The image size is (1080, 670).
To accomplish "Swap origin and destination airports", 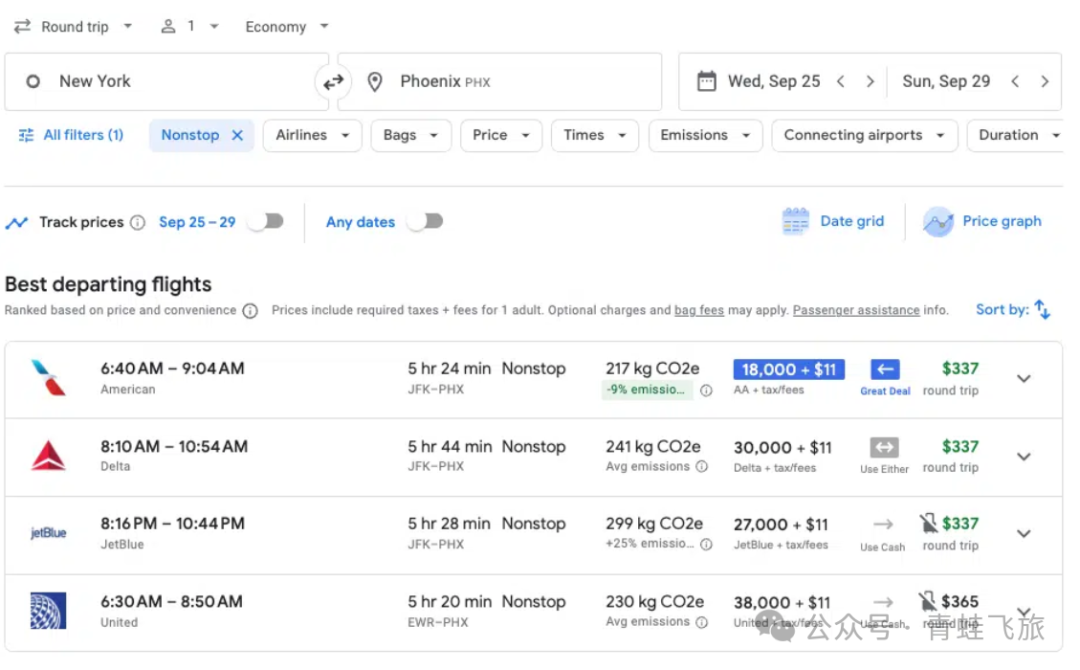I will point(333,82).
